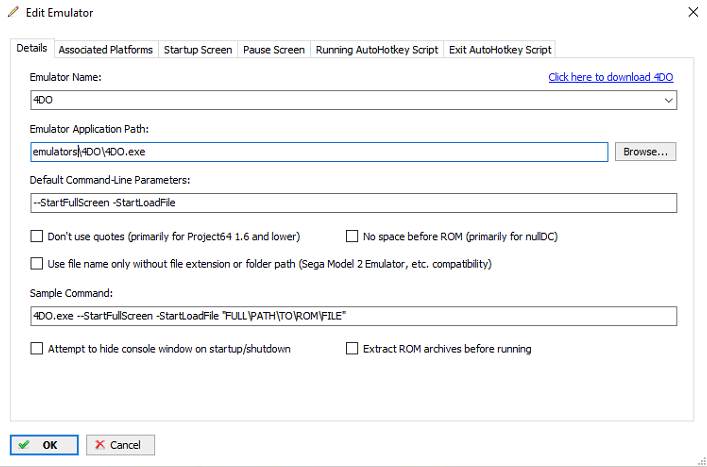Click the Sample Command label

click(x=71, y=293)
